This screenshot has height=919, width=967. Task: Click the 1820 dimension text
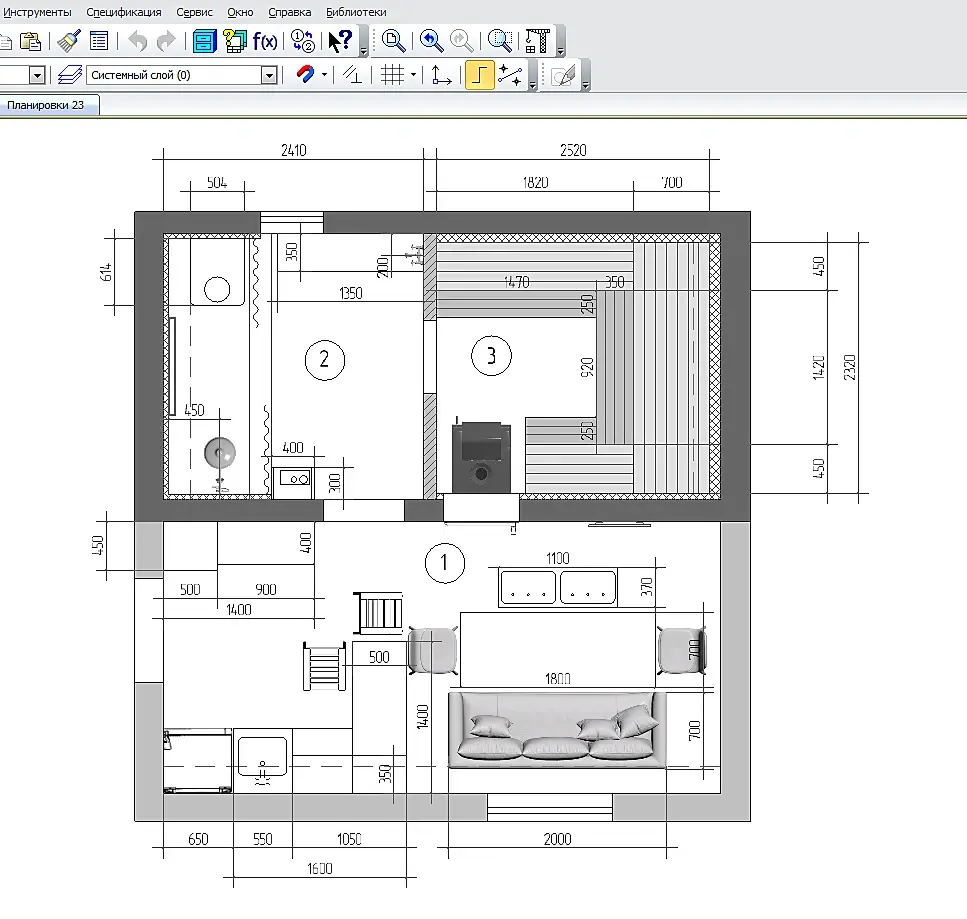(535, 183)
